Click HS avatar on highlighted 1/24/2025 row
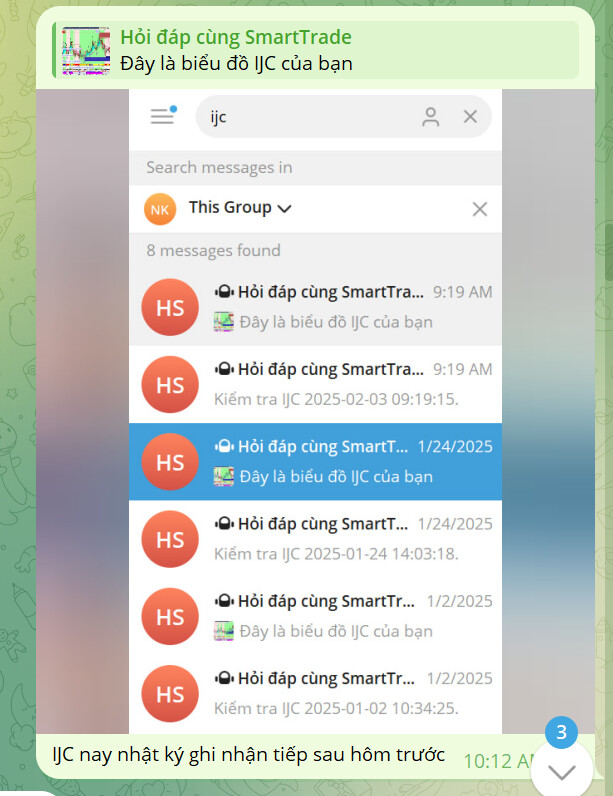The image size is (613, 796). pyautogui.click(x=170, y=461)
